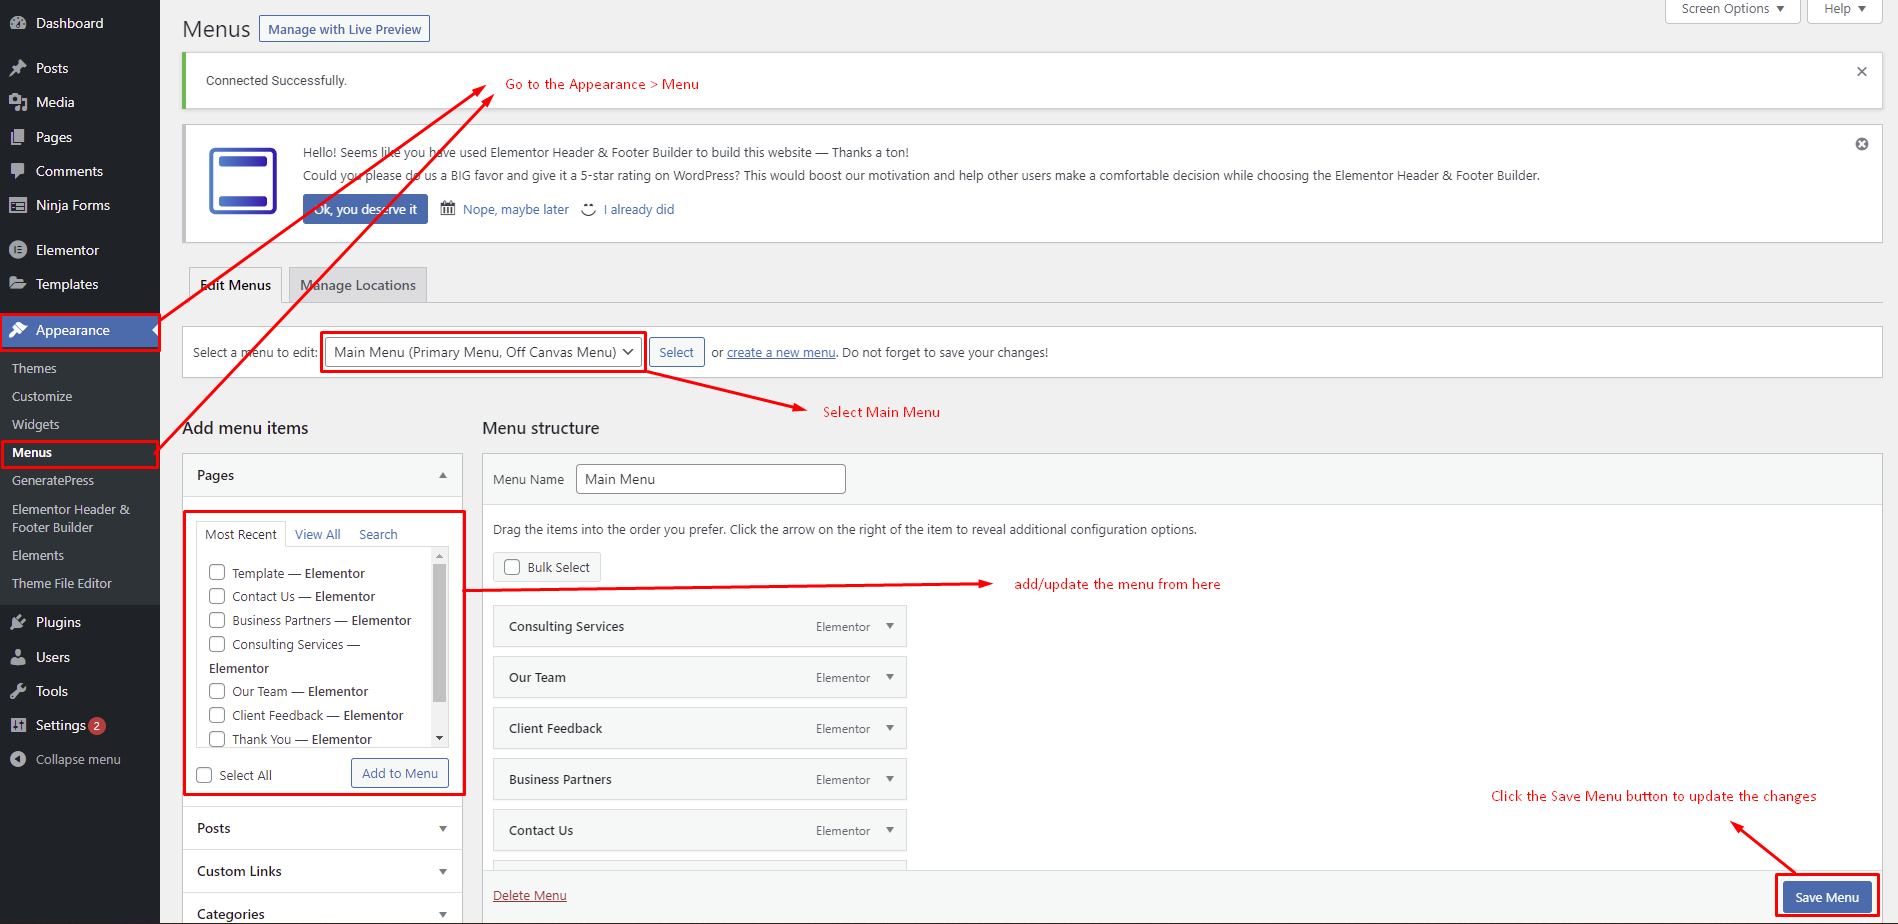Click the Appearance paintbrush icon
Screen dimensions: 1898x924
click(18, 330)
